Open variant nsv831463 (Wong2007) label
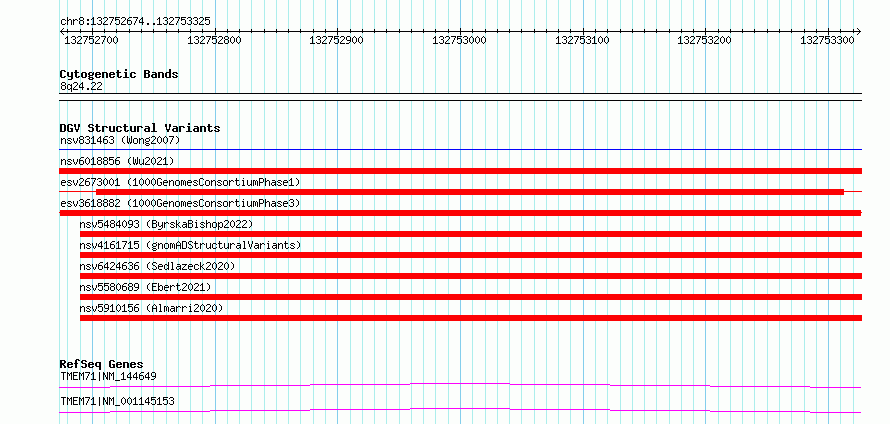 120,140
